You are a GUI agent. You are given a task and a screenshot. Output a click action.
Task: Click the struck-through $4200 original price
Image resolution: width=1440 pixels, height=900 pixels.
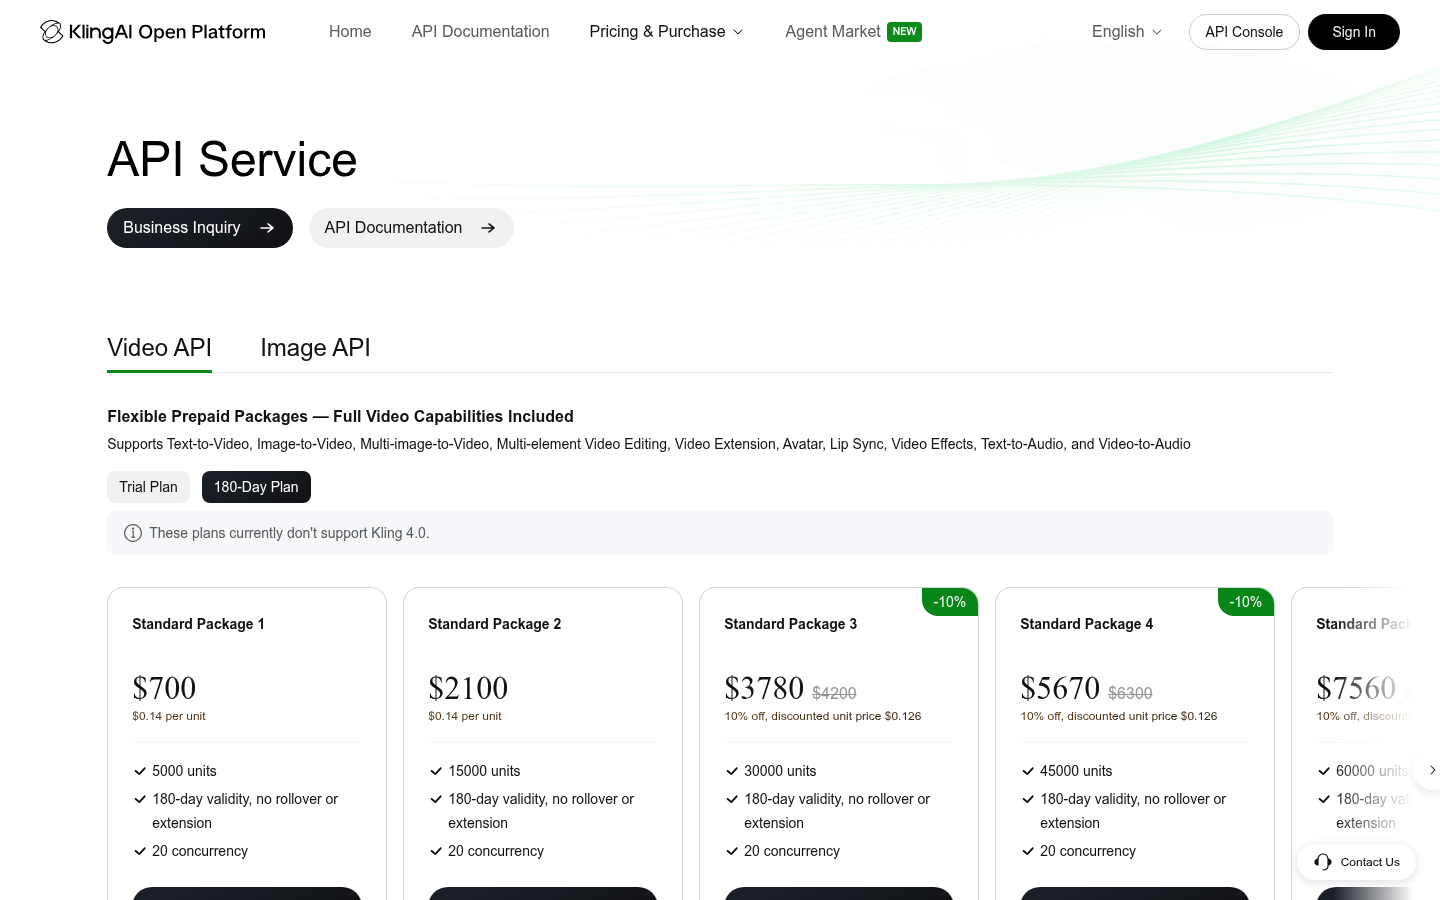(x=834, y=693)
